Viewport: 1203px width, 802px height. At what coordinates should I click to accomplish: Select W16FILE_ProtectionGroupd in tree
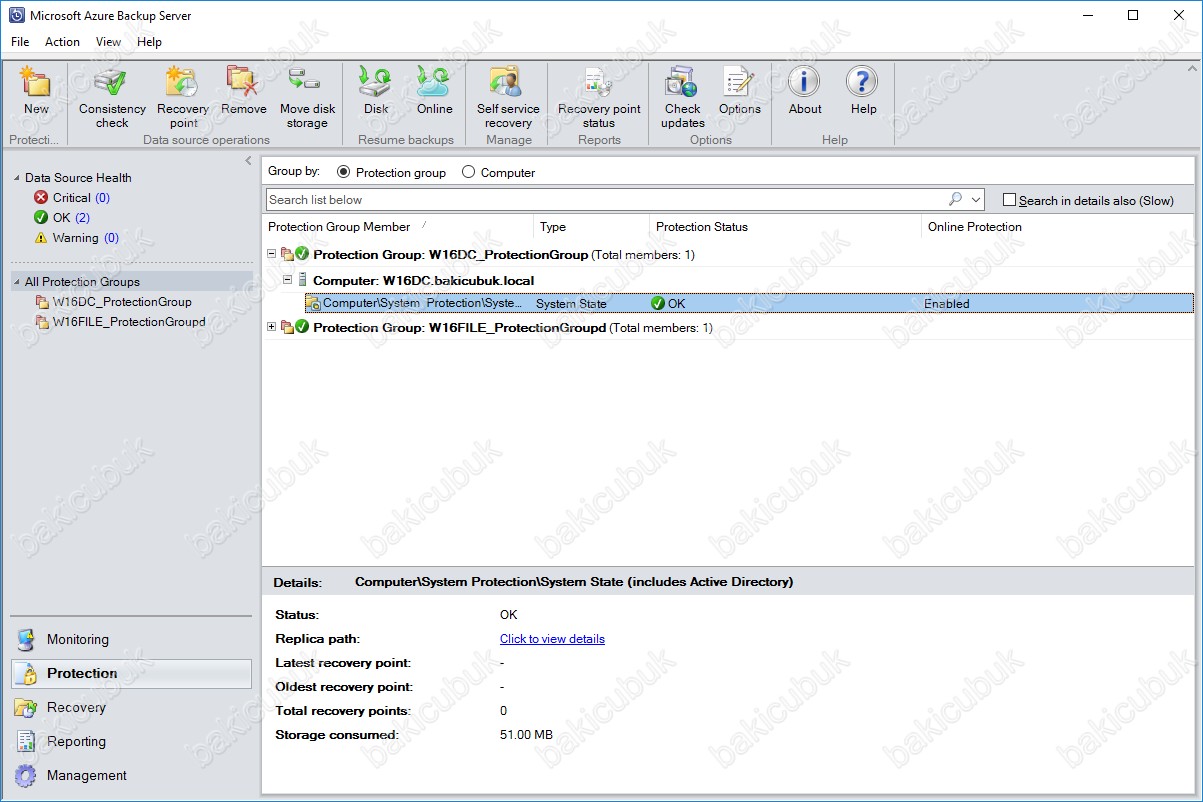[129, 322]
